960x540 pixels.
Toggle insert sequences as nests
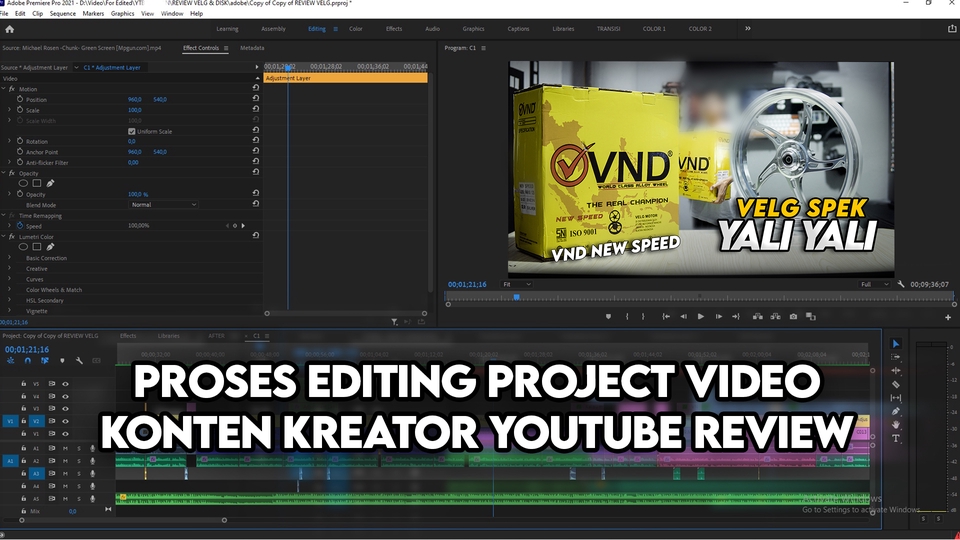click(x=10, y=361)
